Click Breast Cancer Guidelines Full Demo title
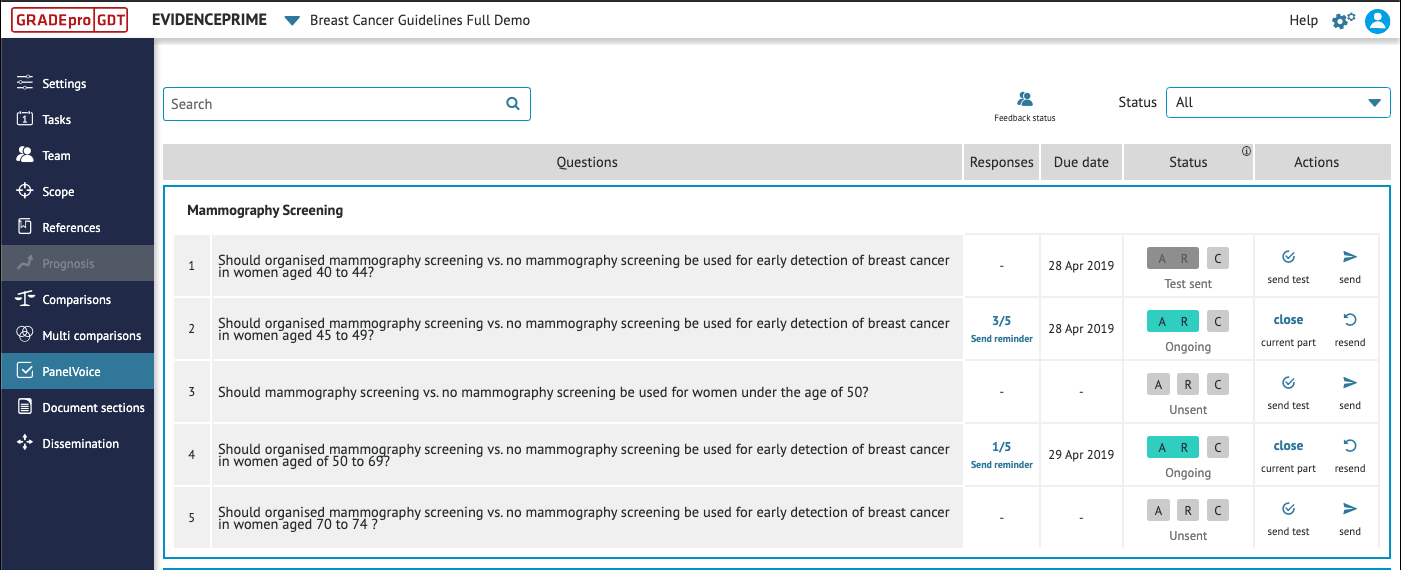1401x570 pixels. [420, 20]
